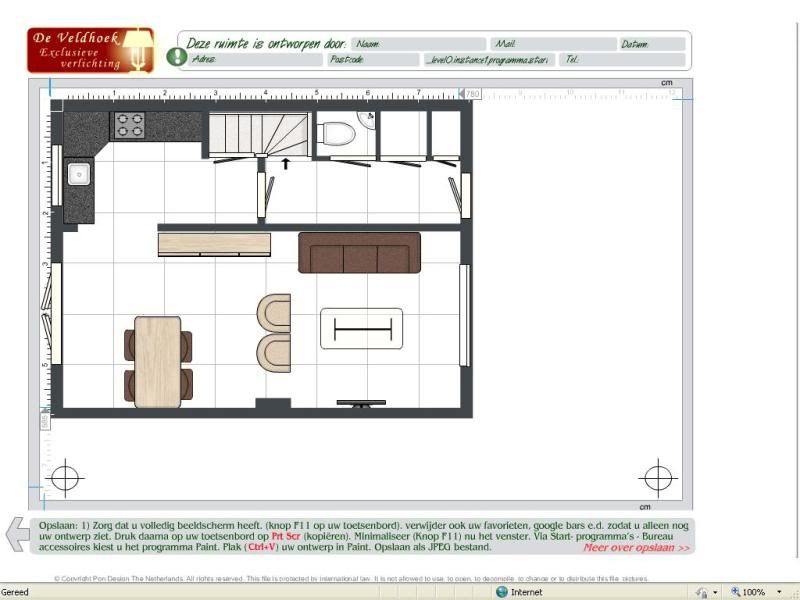The height and width of the screenshot is (600, 800).
Task: Select the lower right dining chair
Action: pyautogui.click(x=187, y=384)
